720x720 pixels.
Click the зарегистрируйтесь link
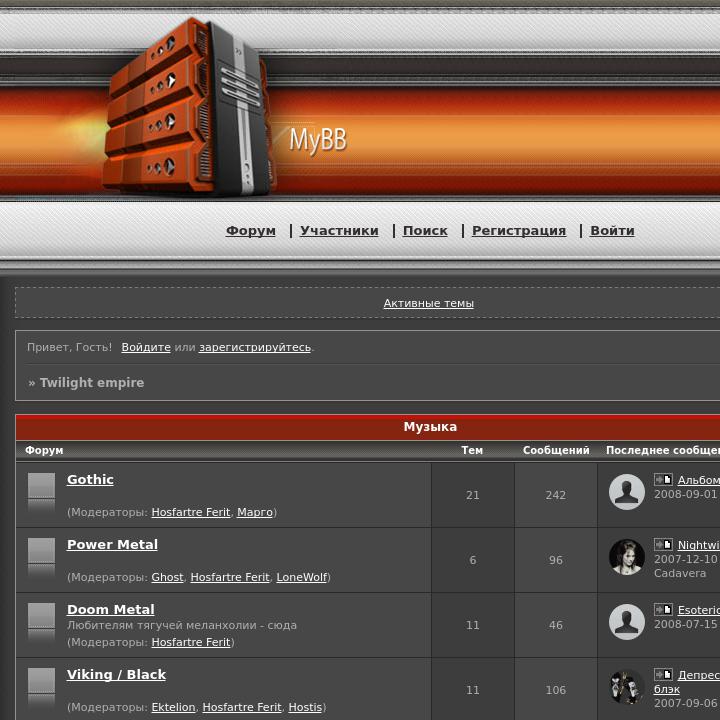point(255,347)
